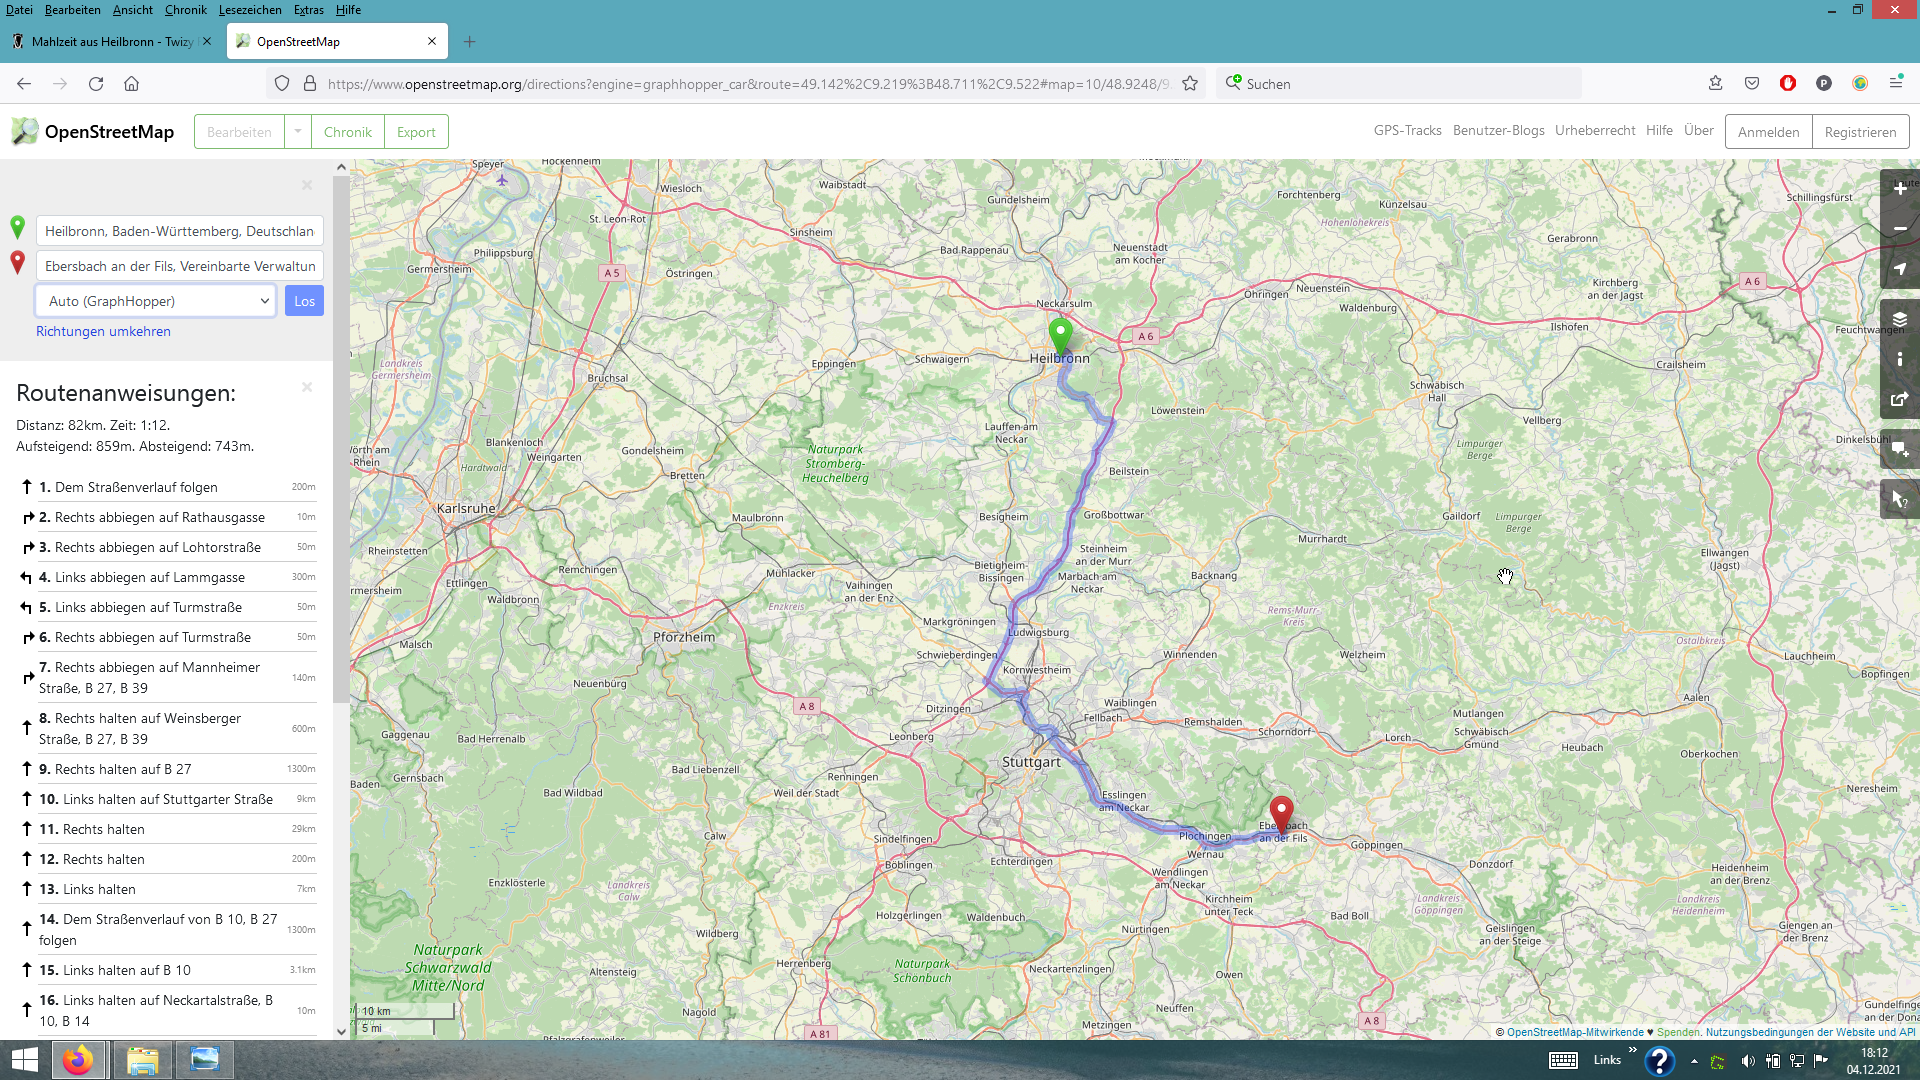Open the share map panel

click(x=1899, y=399)
